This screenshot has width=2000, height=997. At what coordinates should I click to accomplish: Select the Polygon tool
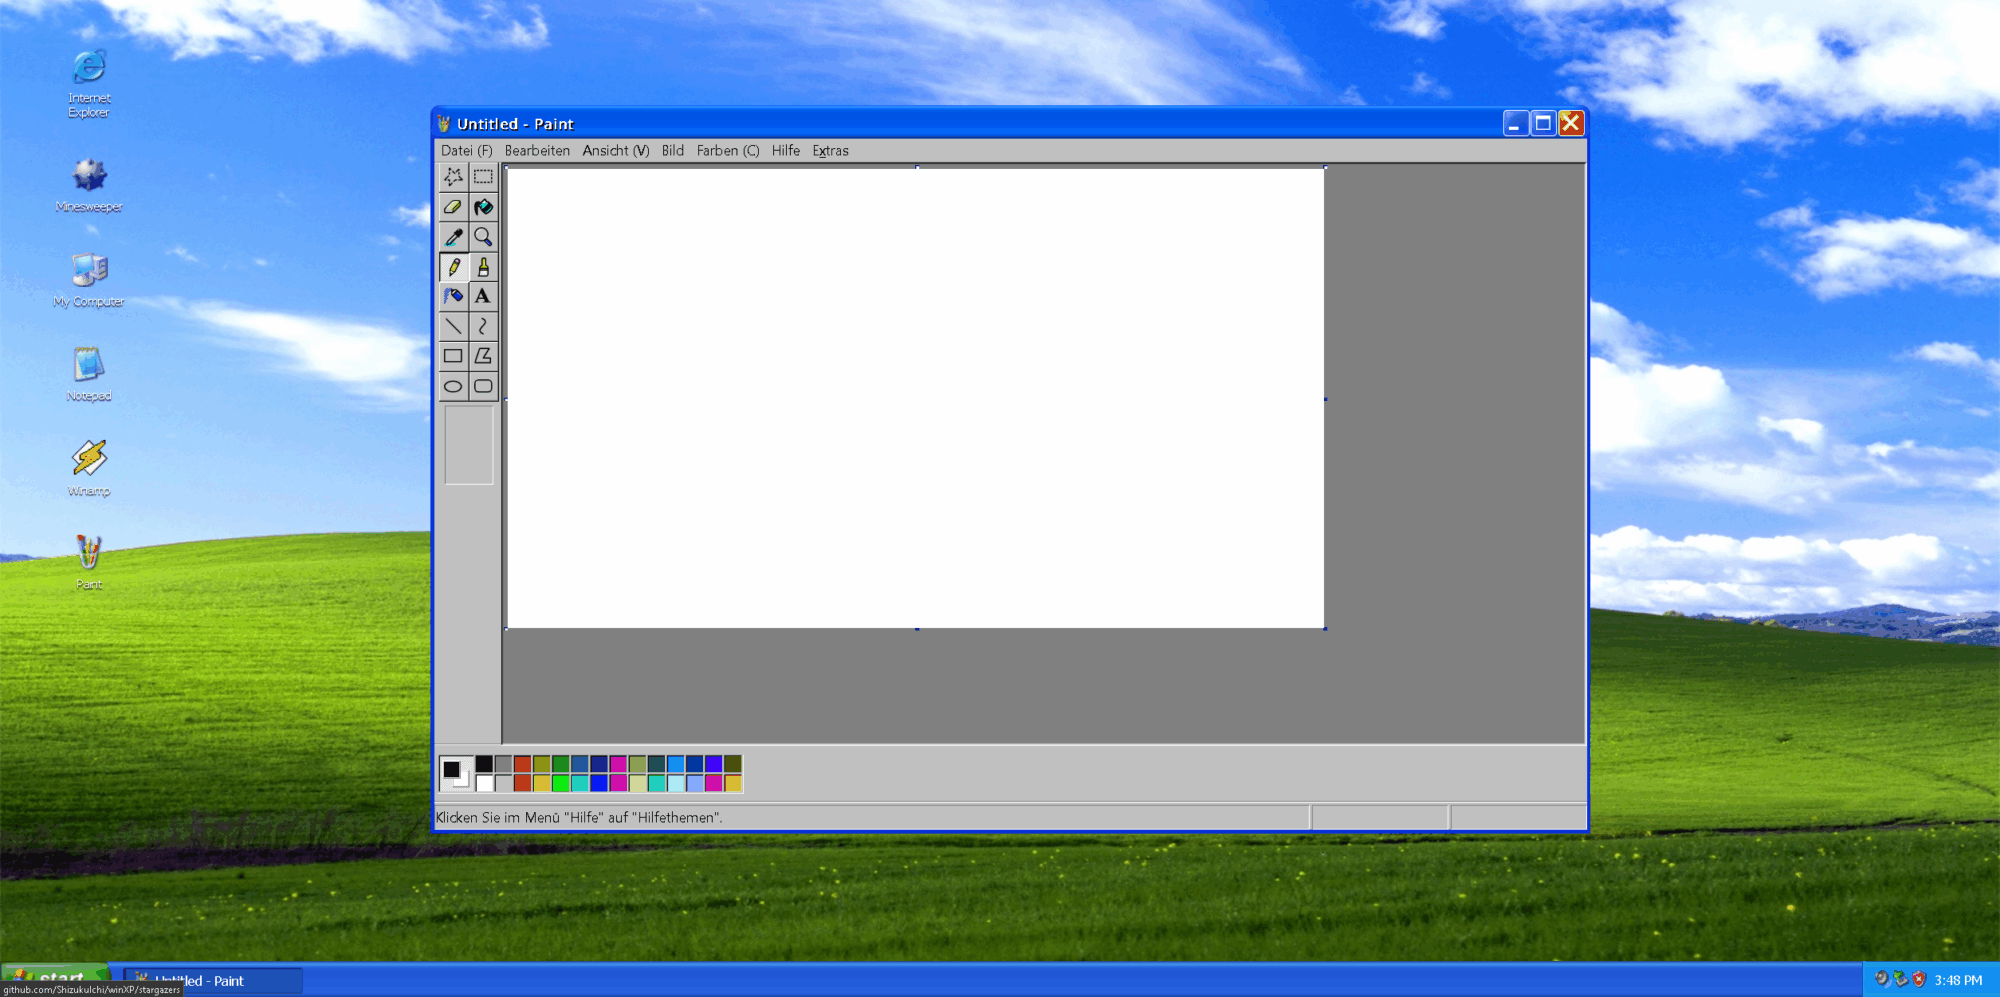(x=483, y=356)
